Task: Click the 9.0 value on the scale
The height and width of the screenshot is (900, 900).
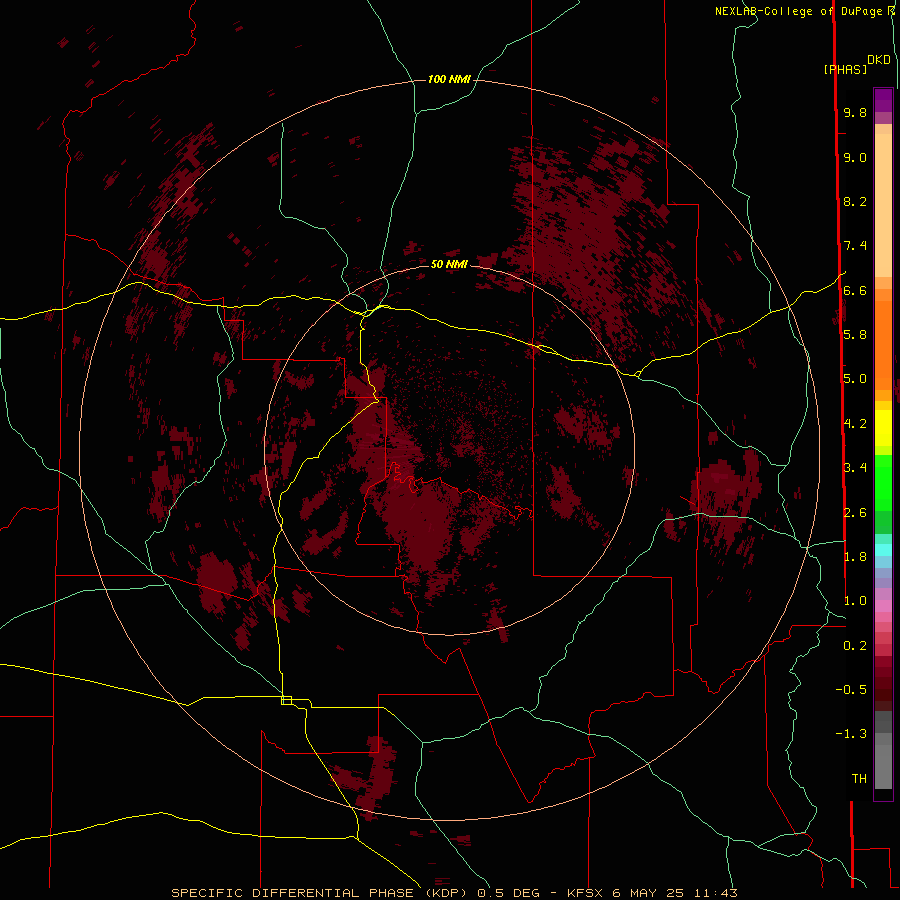Action: tap(855, 158)
